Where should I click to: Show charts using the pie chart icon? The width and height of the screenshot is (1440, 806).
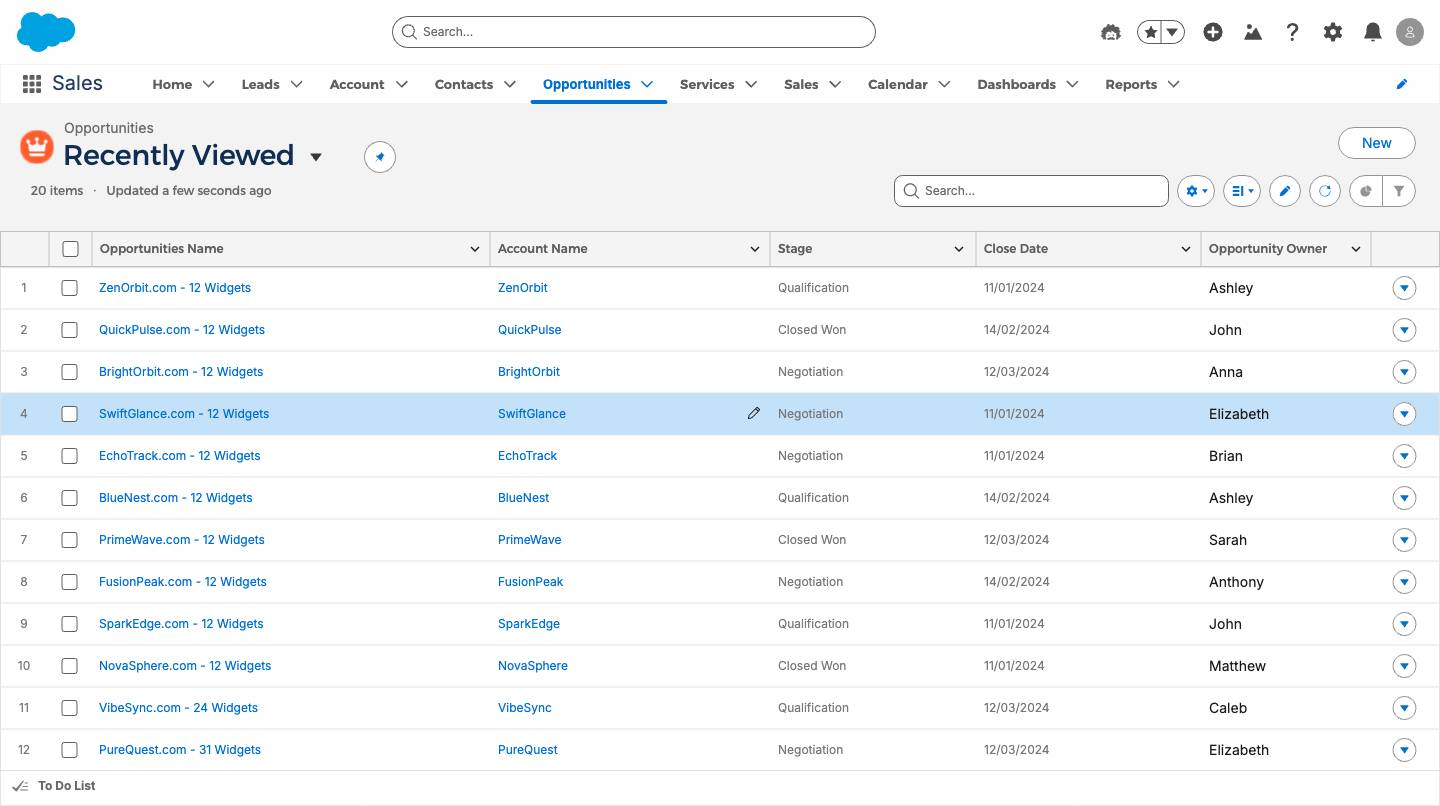click(x=1366, y=191)
